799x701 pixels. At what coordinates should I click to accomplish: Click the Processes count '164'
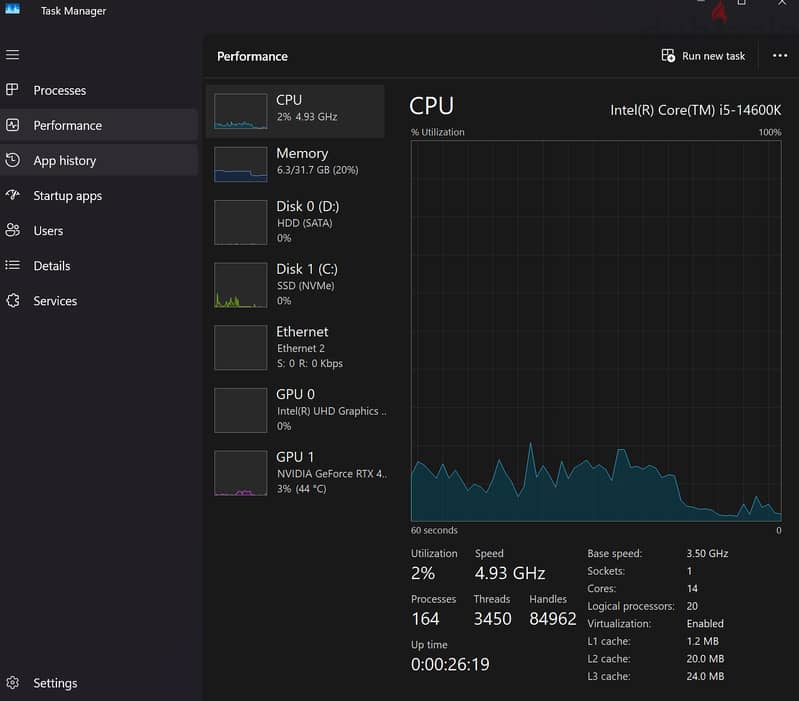click(x=425, y=618)
